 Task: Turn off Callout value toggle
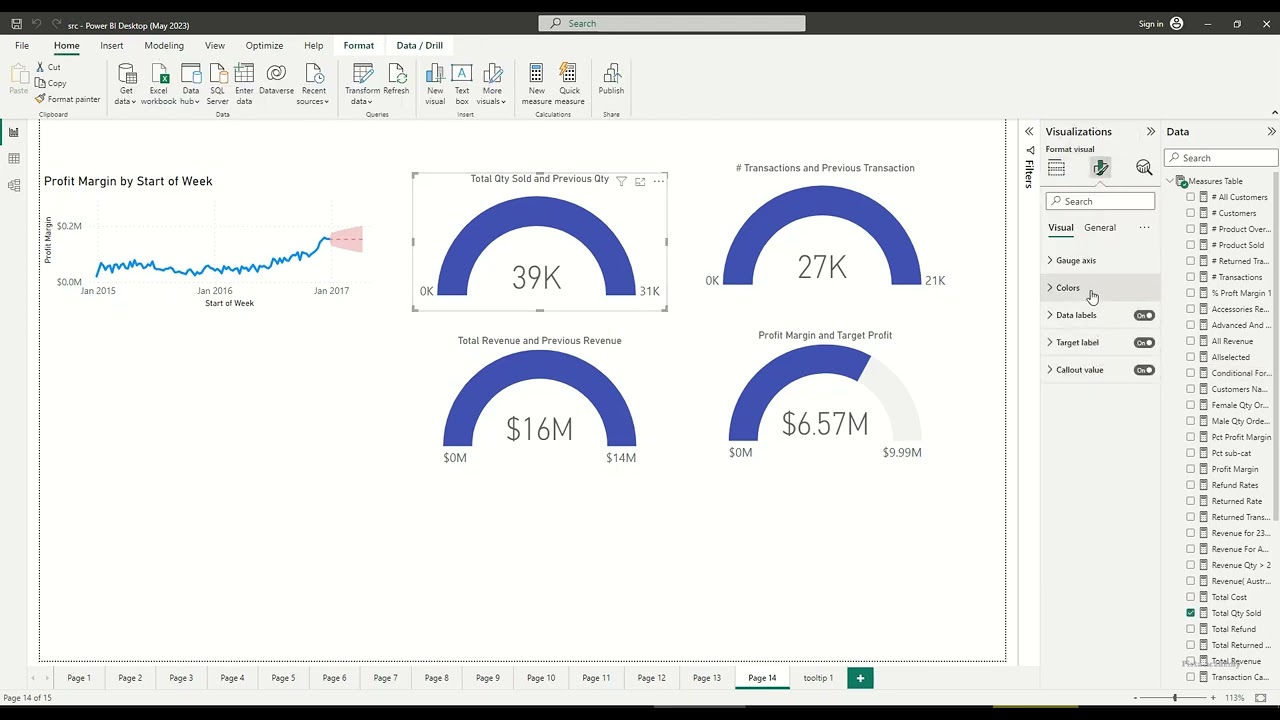tap(1144, 370)
